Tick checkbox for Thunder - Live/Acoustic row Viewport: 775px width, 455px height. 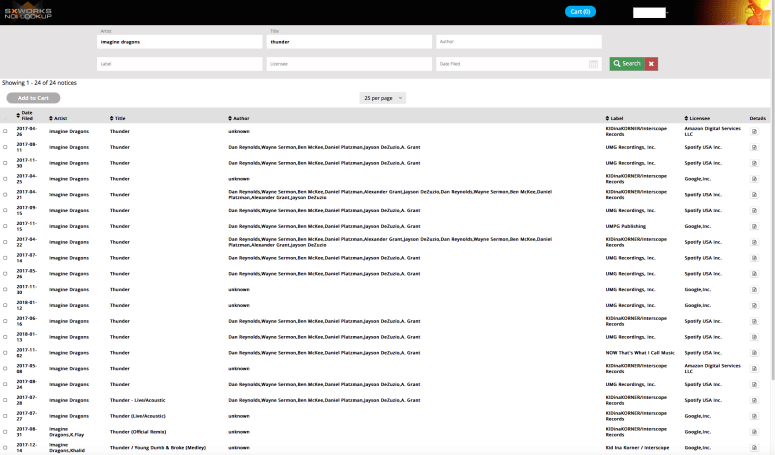point(5,399)
